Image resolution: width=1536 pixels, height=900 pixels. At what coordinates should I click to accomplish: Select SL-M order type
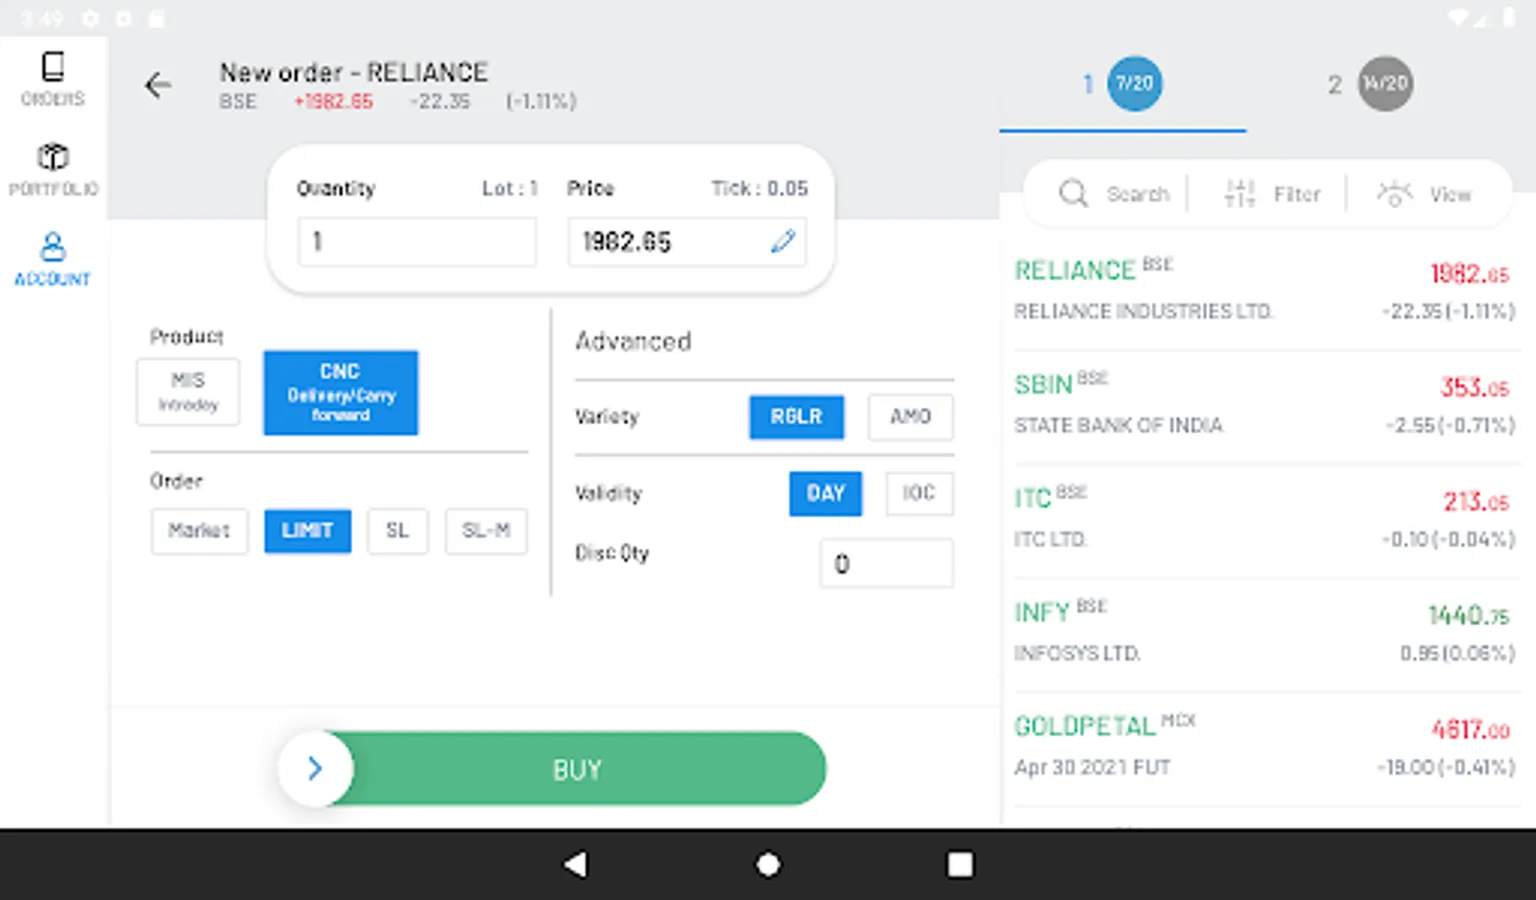pyautogui.click(x=486, y=530)
